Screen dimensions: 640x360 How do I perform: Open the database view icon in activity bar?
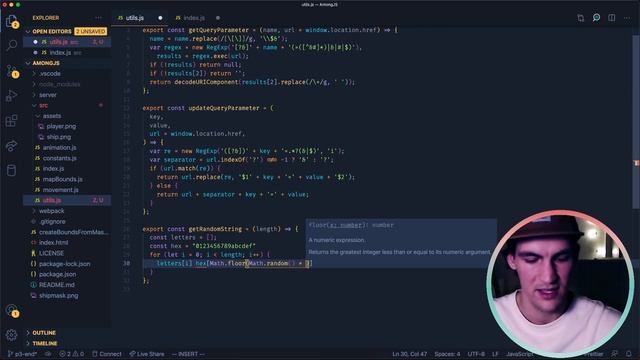pos(12,170)
